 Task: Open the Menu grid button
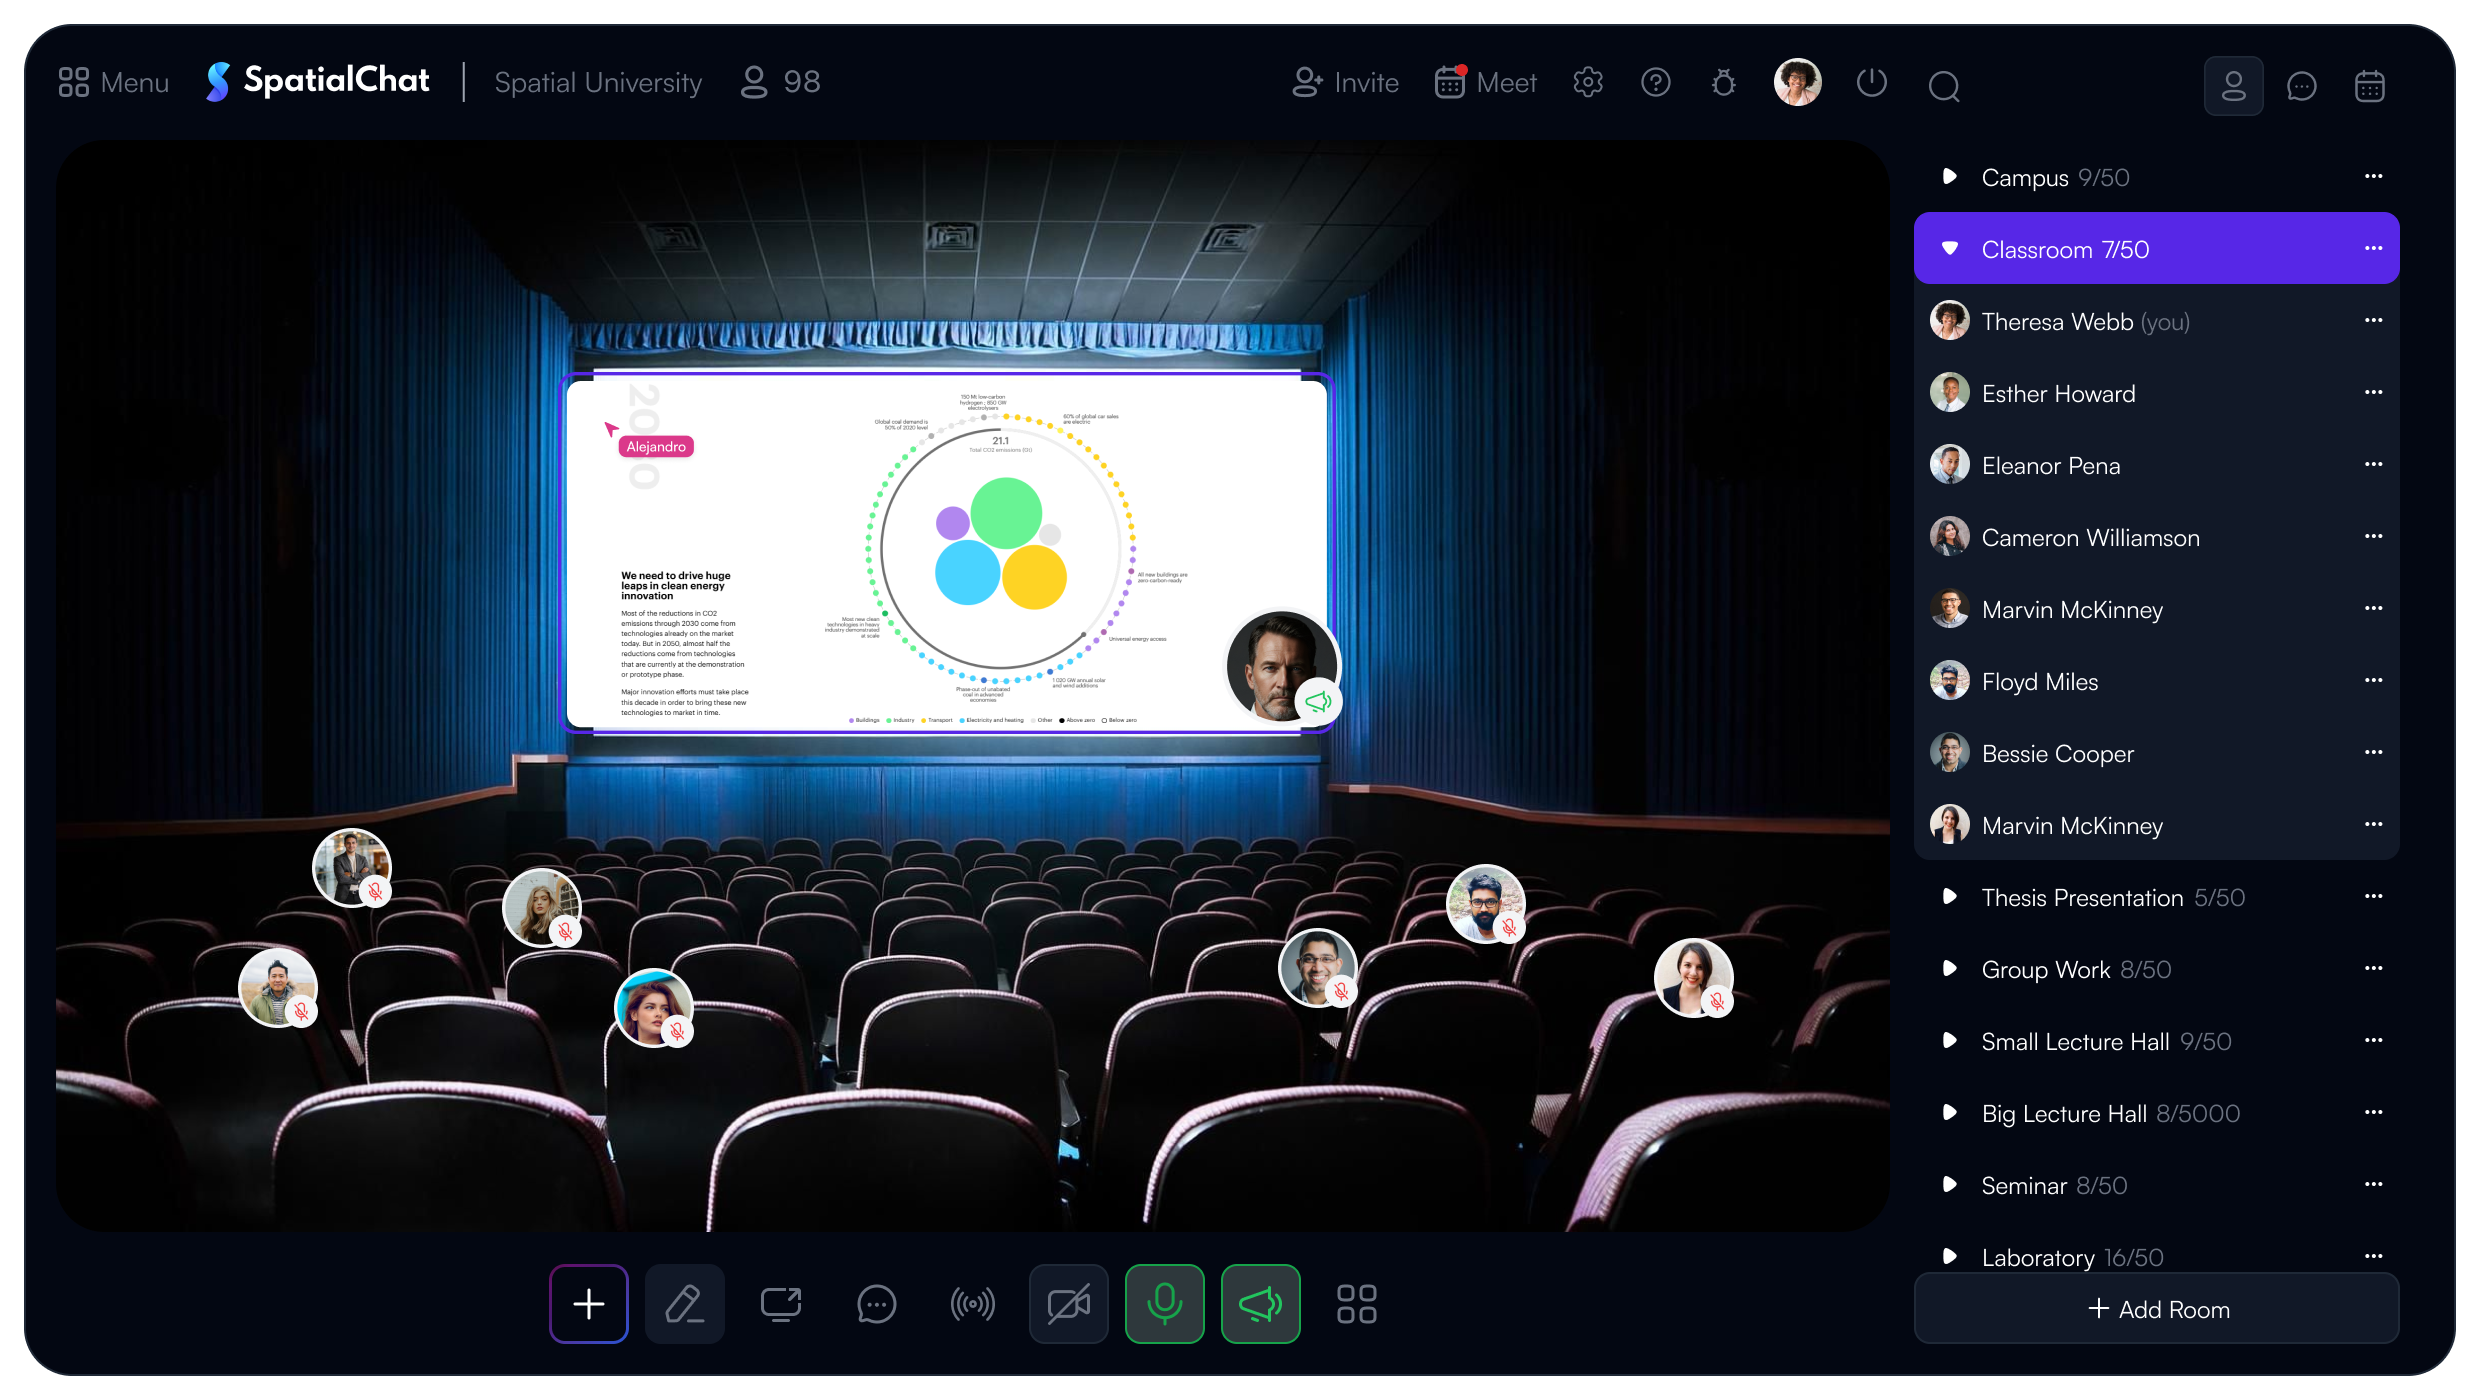point(113,82)
